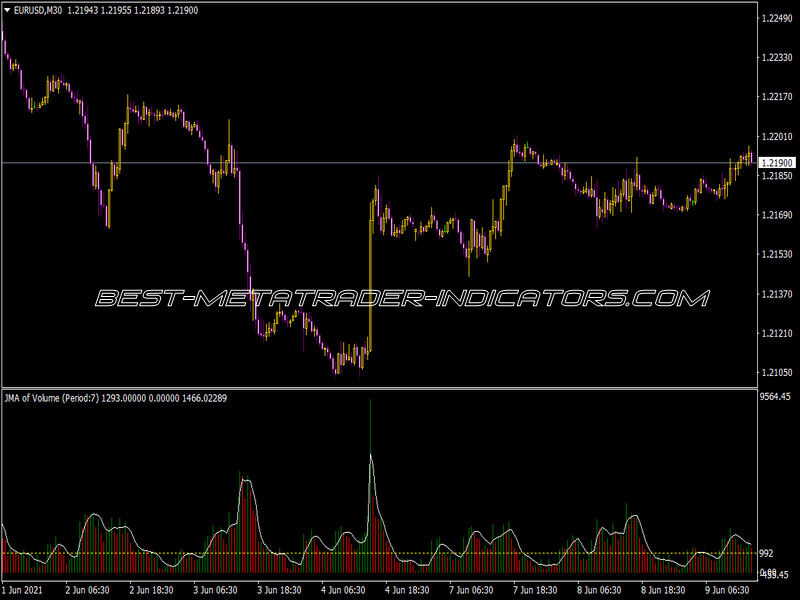The height and width of the screenshot is (600, 800).
Task: Click the 9 Jun 06:30 time axis label
Action: (727, 590)
